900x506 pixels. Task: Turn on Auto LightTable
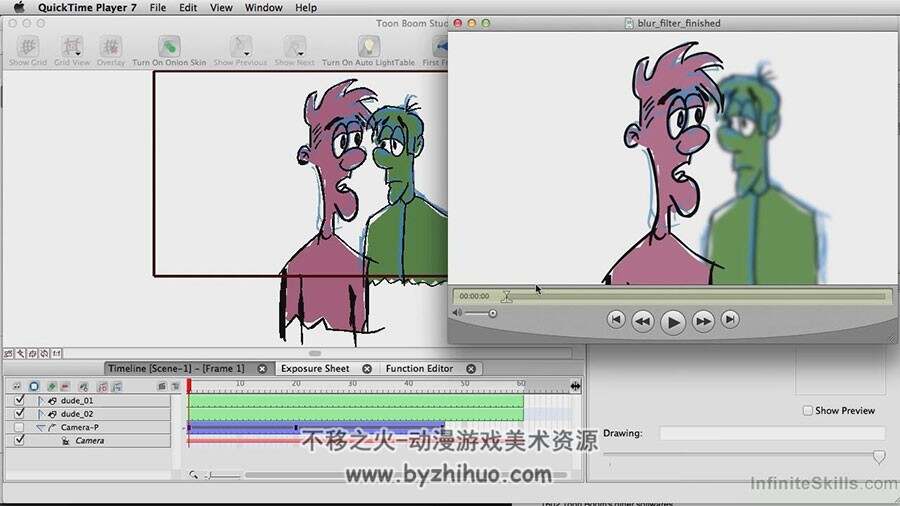(x=368, y=50)
